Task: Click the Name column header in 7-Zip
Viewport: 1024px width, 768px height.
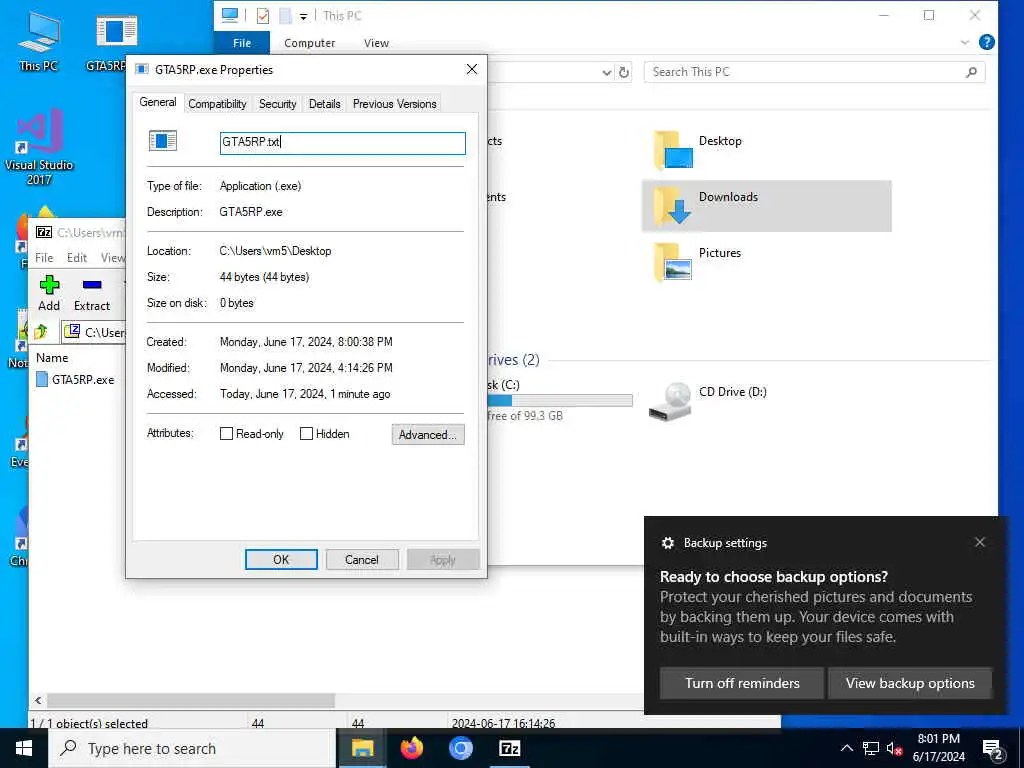Action: [52, 358]
